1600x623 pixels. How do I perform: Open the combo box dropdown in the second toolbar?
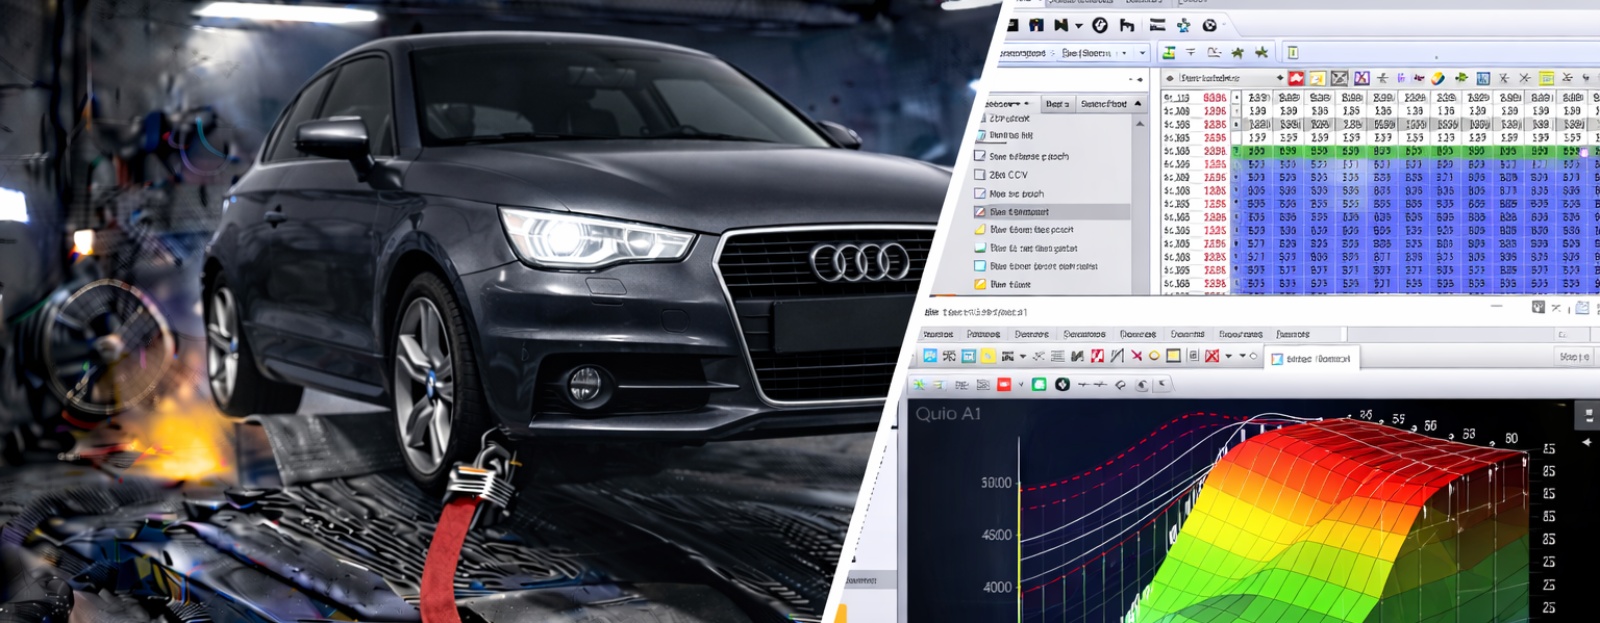(x=1142, y=52)
